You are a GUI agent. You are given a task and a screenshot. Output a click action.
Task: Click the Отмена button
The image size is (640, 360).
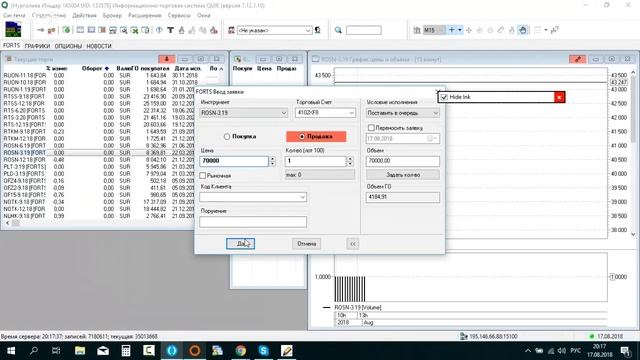click(x=307, y=244)
